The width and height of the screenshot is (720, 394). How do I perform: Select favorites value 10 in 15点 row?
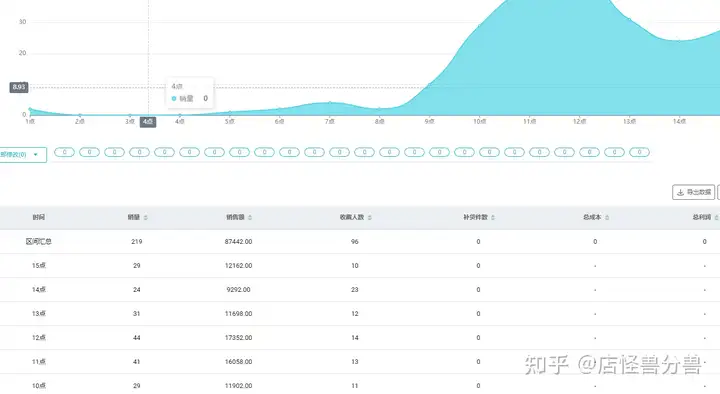(354, 265)
